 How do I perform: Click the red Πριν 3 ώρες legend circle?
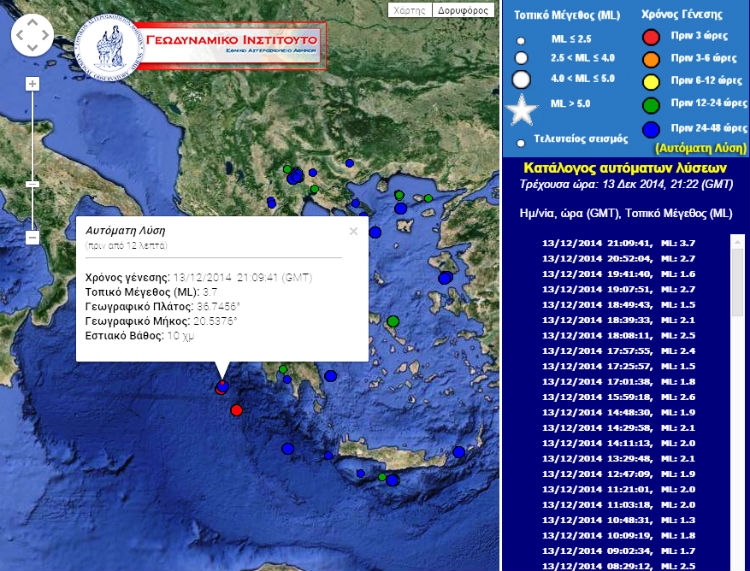pos(650,38)
